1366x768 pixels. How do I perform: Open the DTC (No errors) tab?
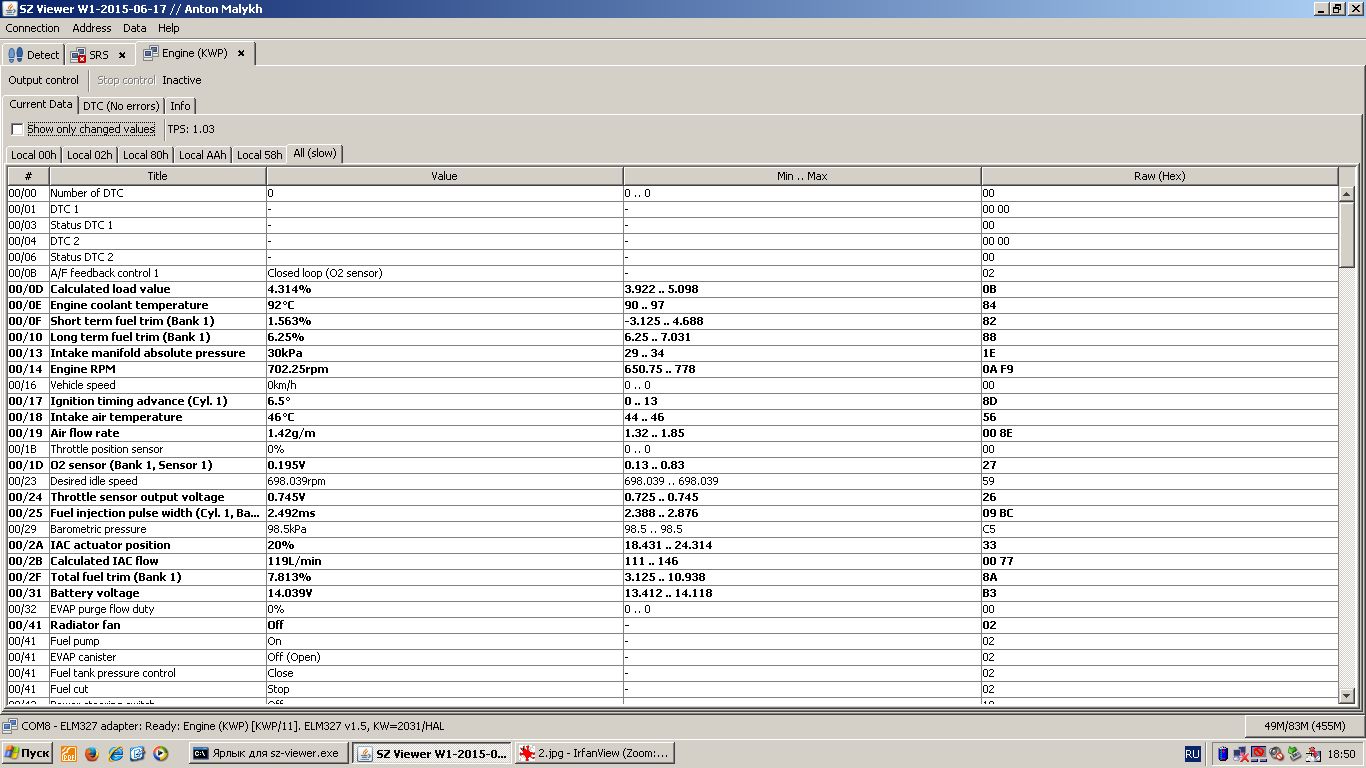121,106
